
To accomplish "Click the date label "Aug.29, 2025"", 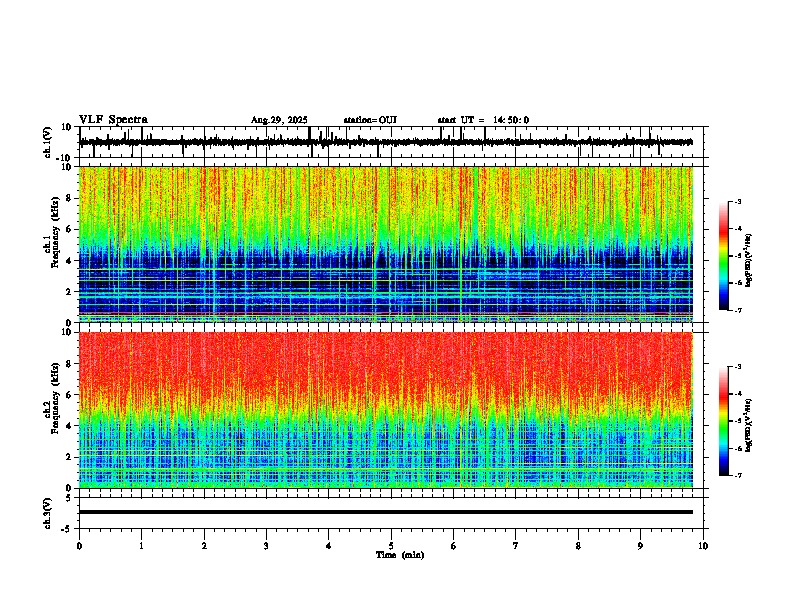I will pyautogui.click(x=279, y=120).
